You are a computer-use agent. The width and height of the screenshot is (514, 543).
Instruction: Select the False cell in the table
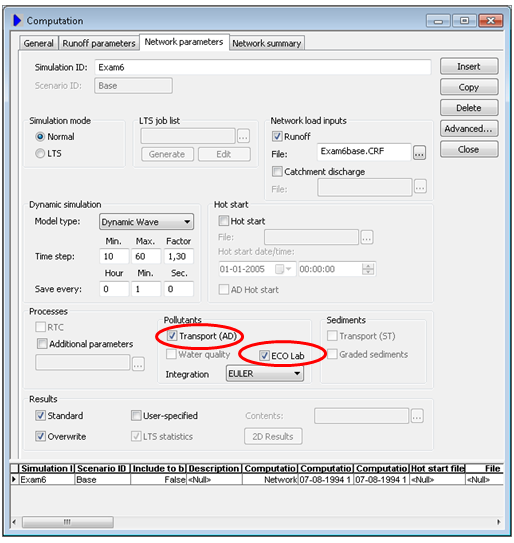(x=158, y=480)
